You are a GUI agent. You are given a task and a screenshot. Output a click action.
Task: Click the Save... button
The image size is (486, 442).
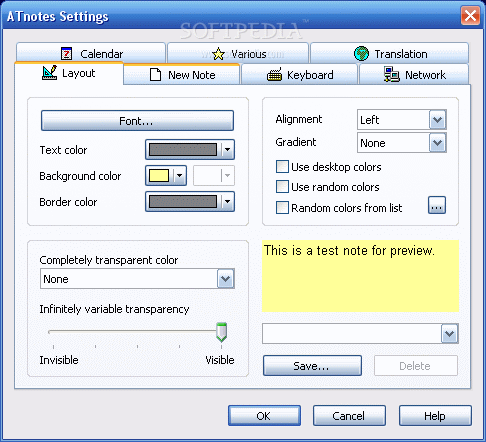[312, 366]
